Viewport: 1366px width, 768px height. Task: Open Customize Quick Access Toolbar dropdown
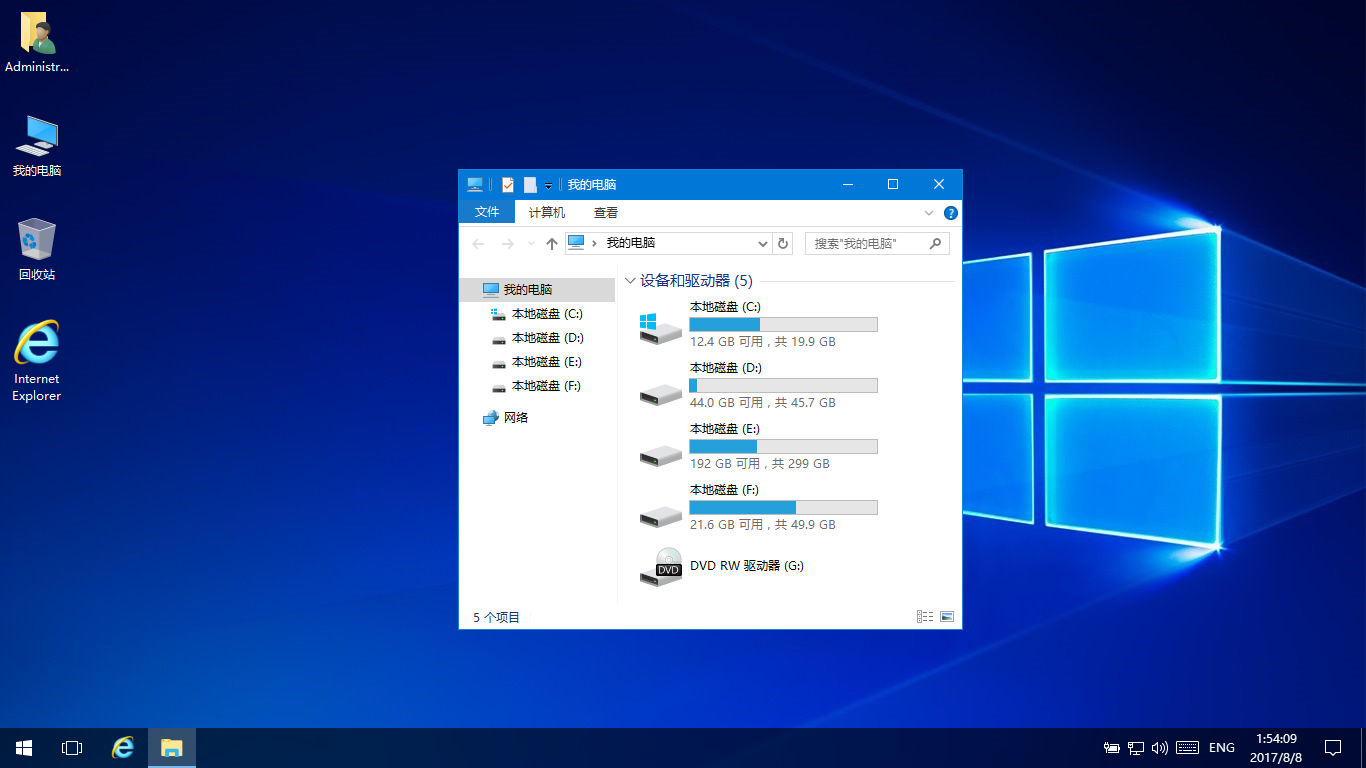(548, 185)
